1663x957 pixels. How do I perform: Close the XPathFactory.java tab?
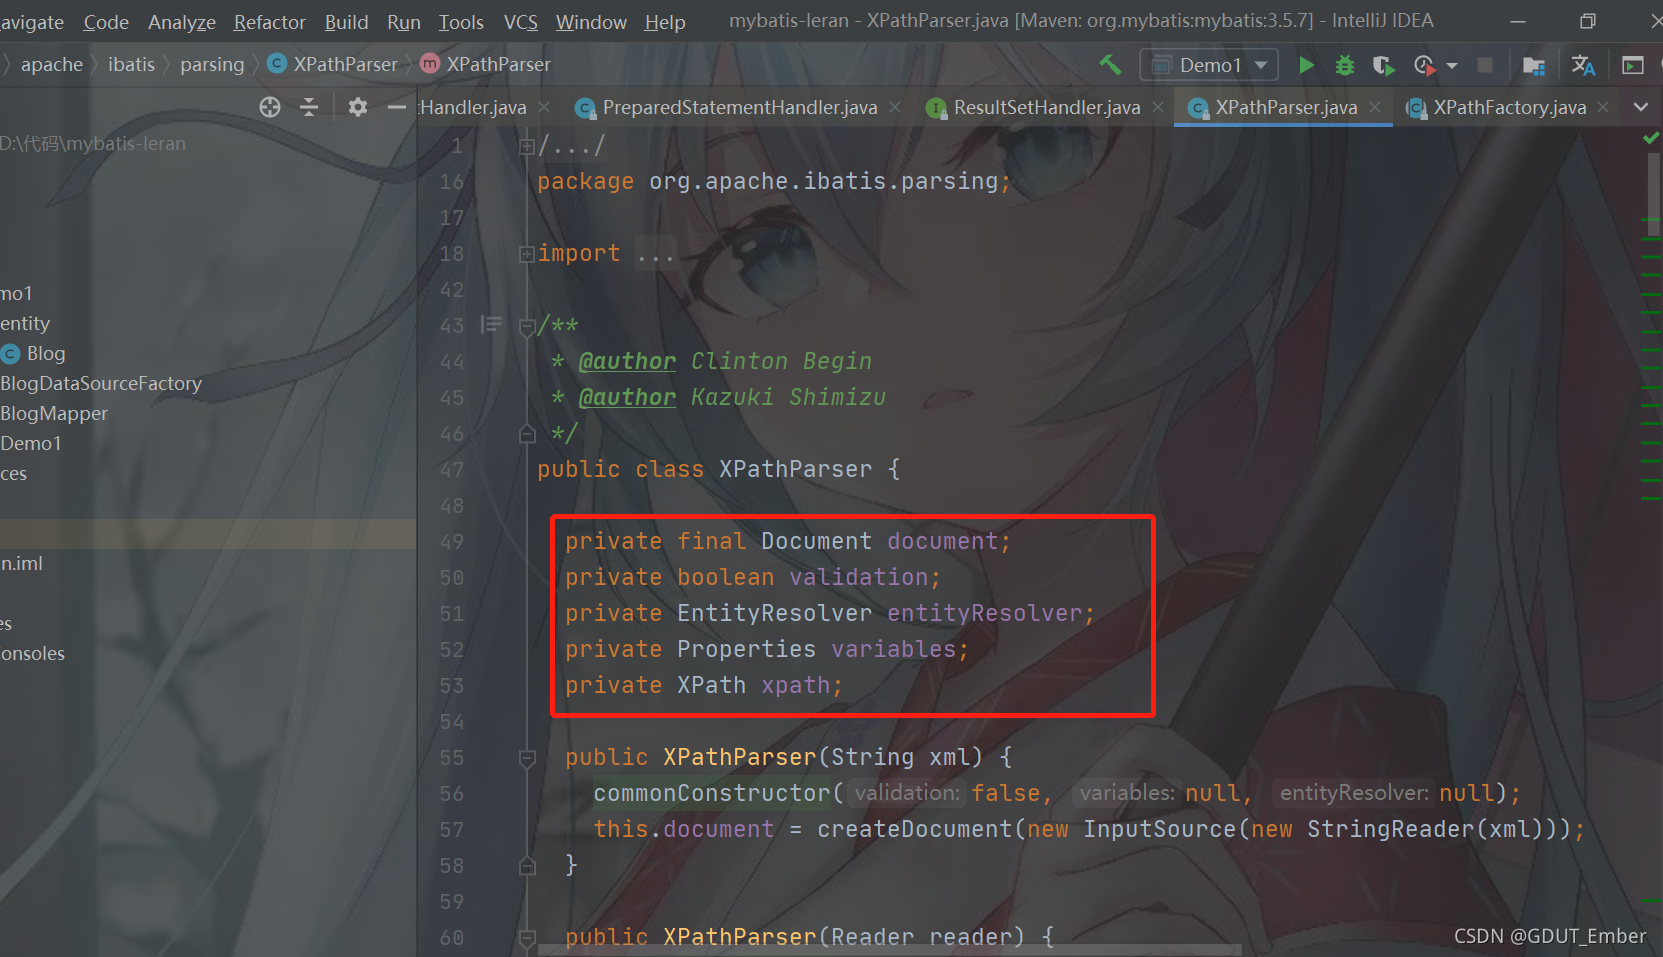1603,107
